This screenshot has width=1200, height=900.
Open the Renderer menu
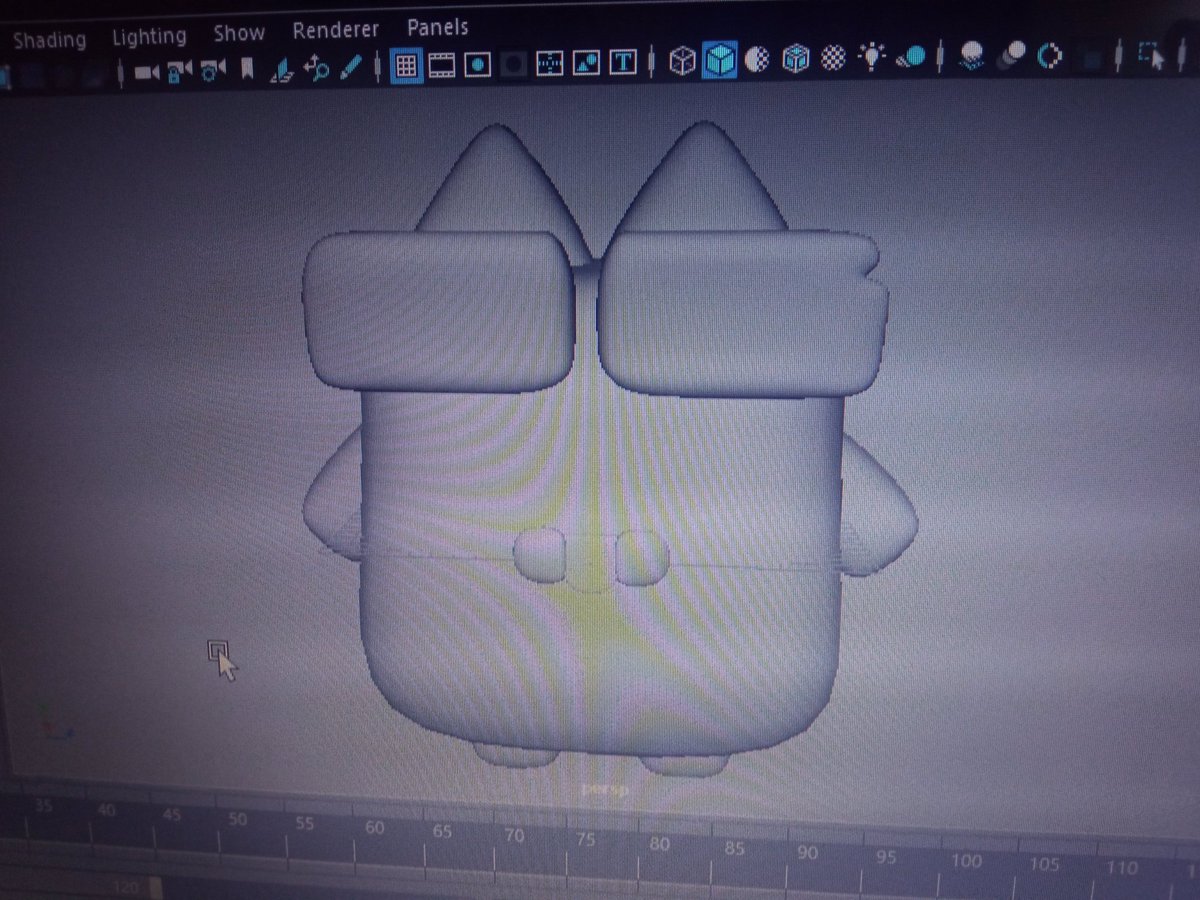click(336, 30)
